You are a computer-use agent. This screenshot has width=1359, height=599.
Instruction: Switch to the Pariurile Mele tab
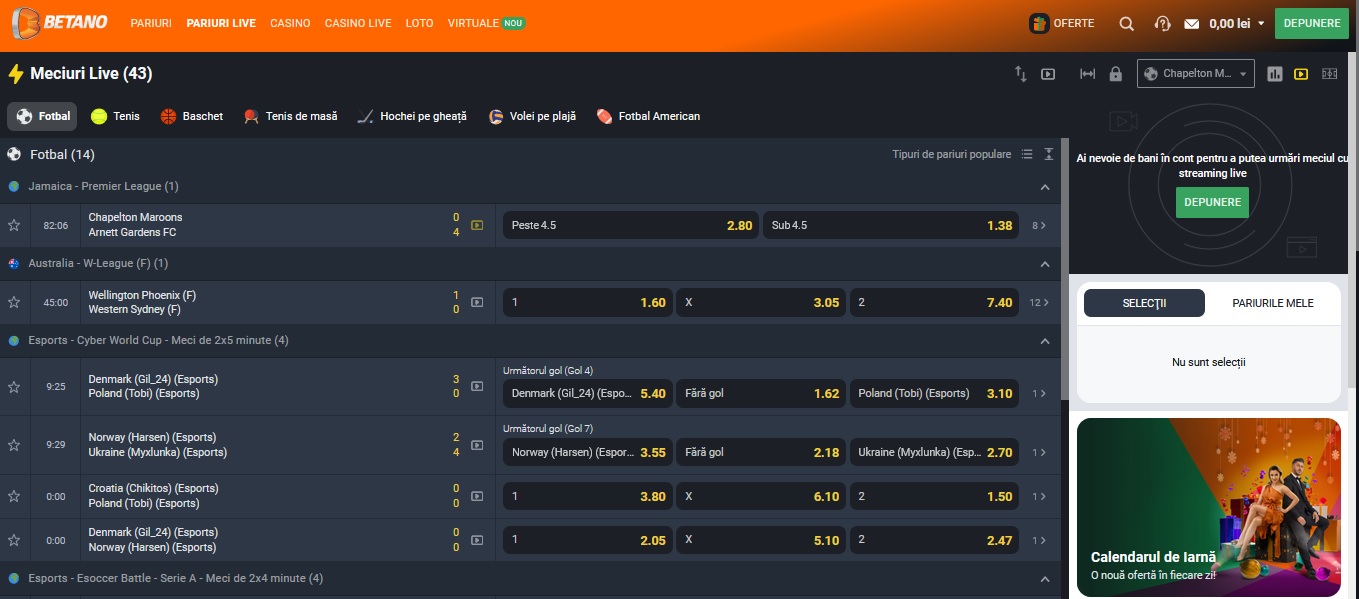(1273, 303)
